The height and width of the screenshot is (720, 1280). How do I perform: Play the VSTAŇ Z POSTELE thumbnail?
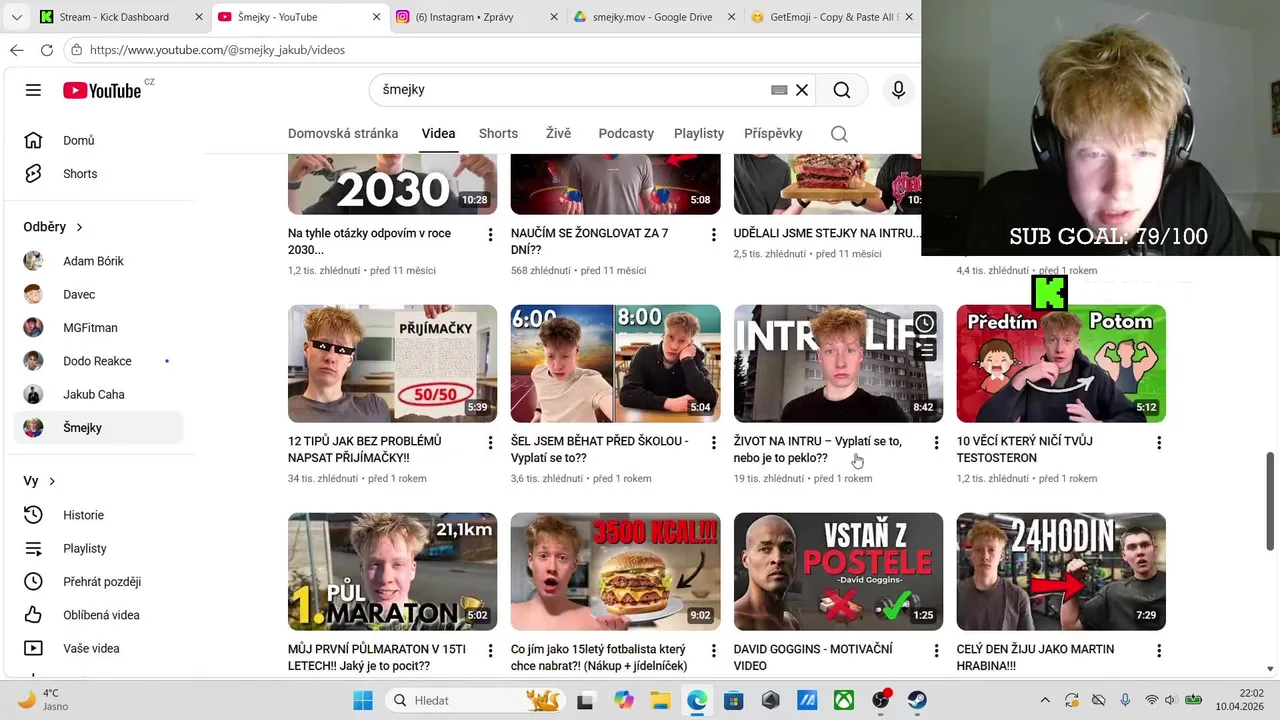(838, 571)
